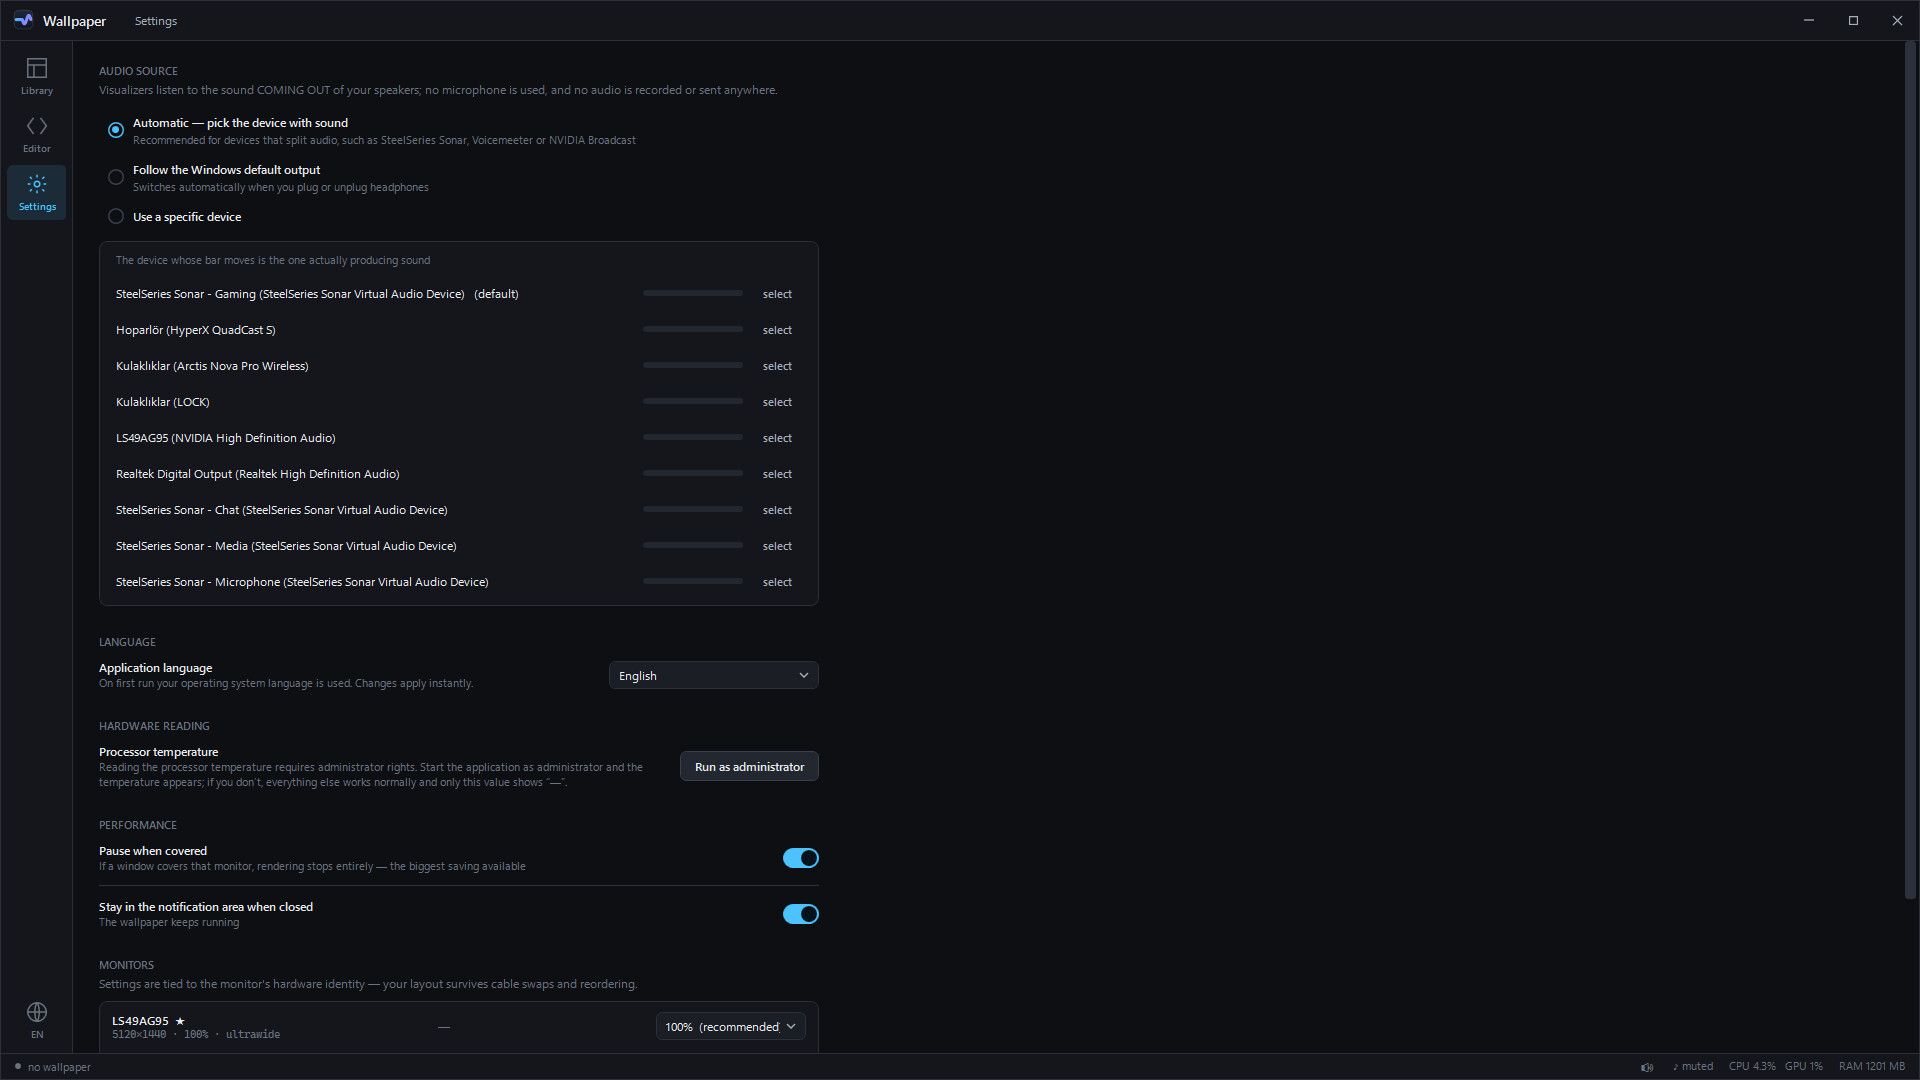Choose Use a specific device option
The height and width of the screenshot is (1080, 1920).
click(x=116, y=217)
